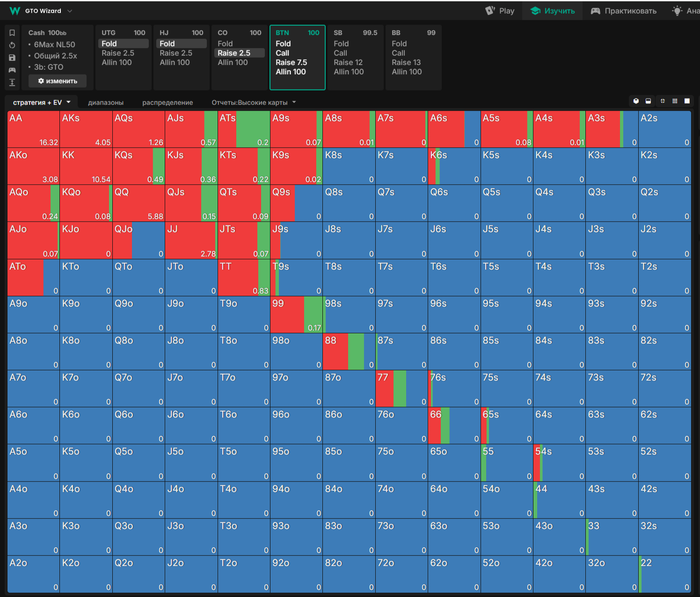
Task: Choose BTN Raise 7.5 action
Action: pos(291,62)
